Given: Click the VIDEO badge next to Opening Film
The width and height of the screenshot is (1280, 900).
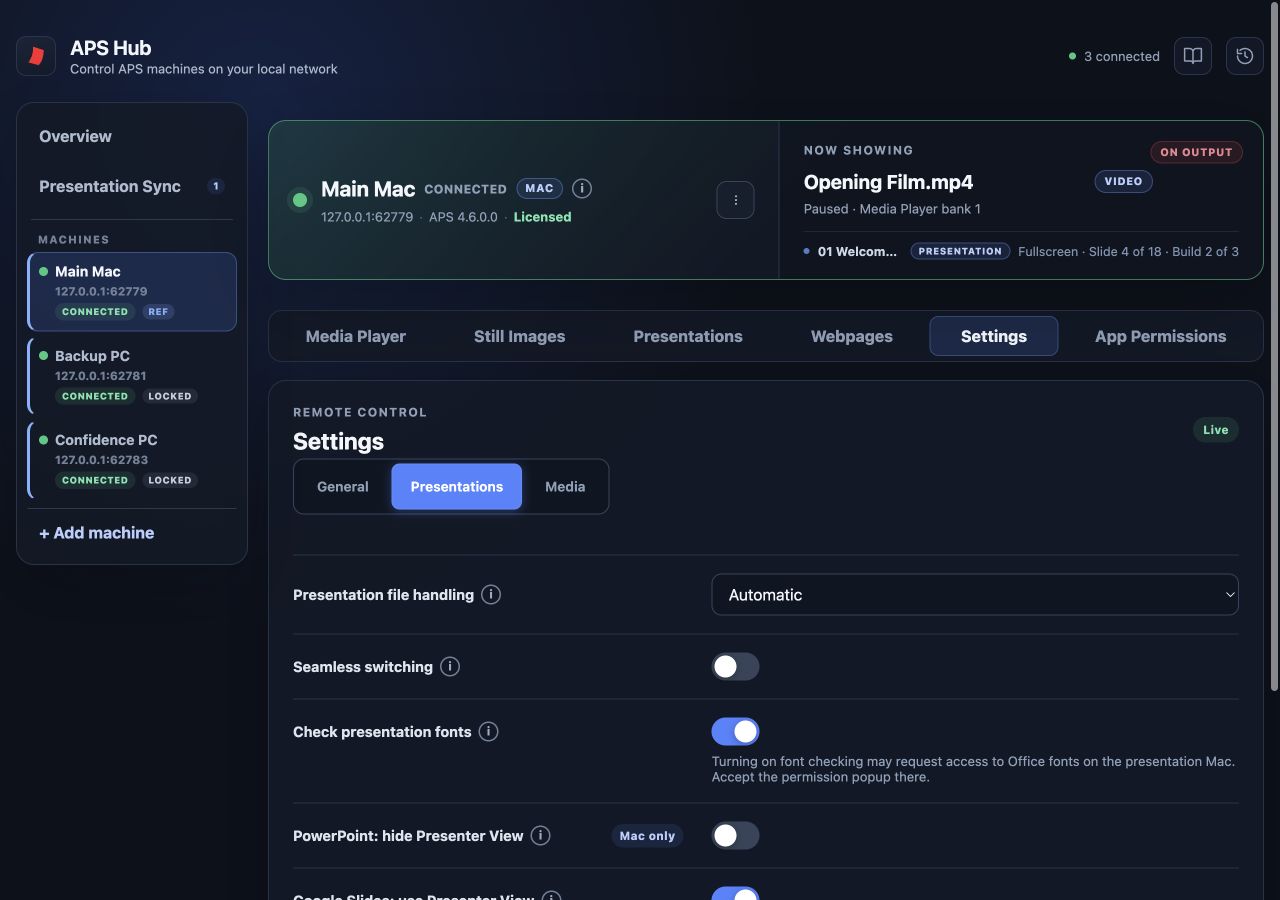Looking at the screenshot, I should click(x=1124, y=182).
